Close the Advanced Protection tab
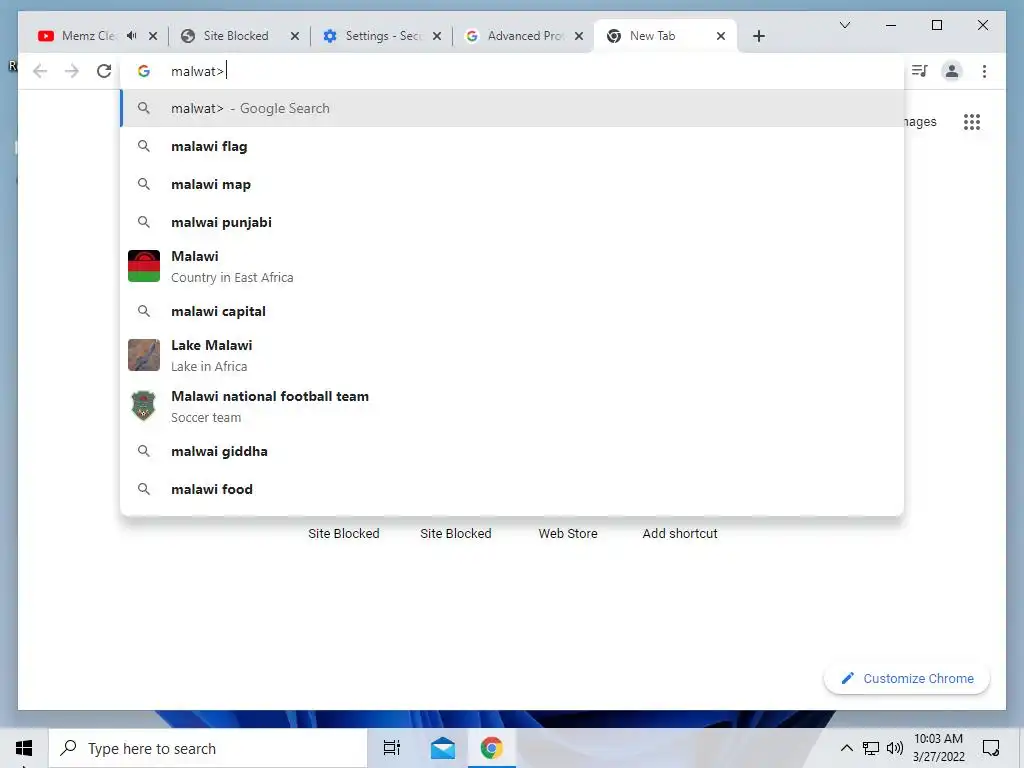 [x=579, y=36]
